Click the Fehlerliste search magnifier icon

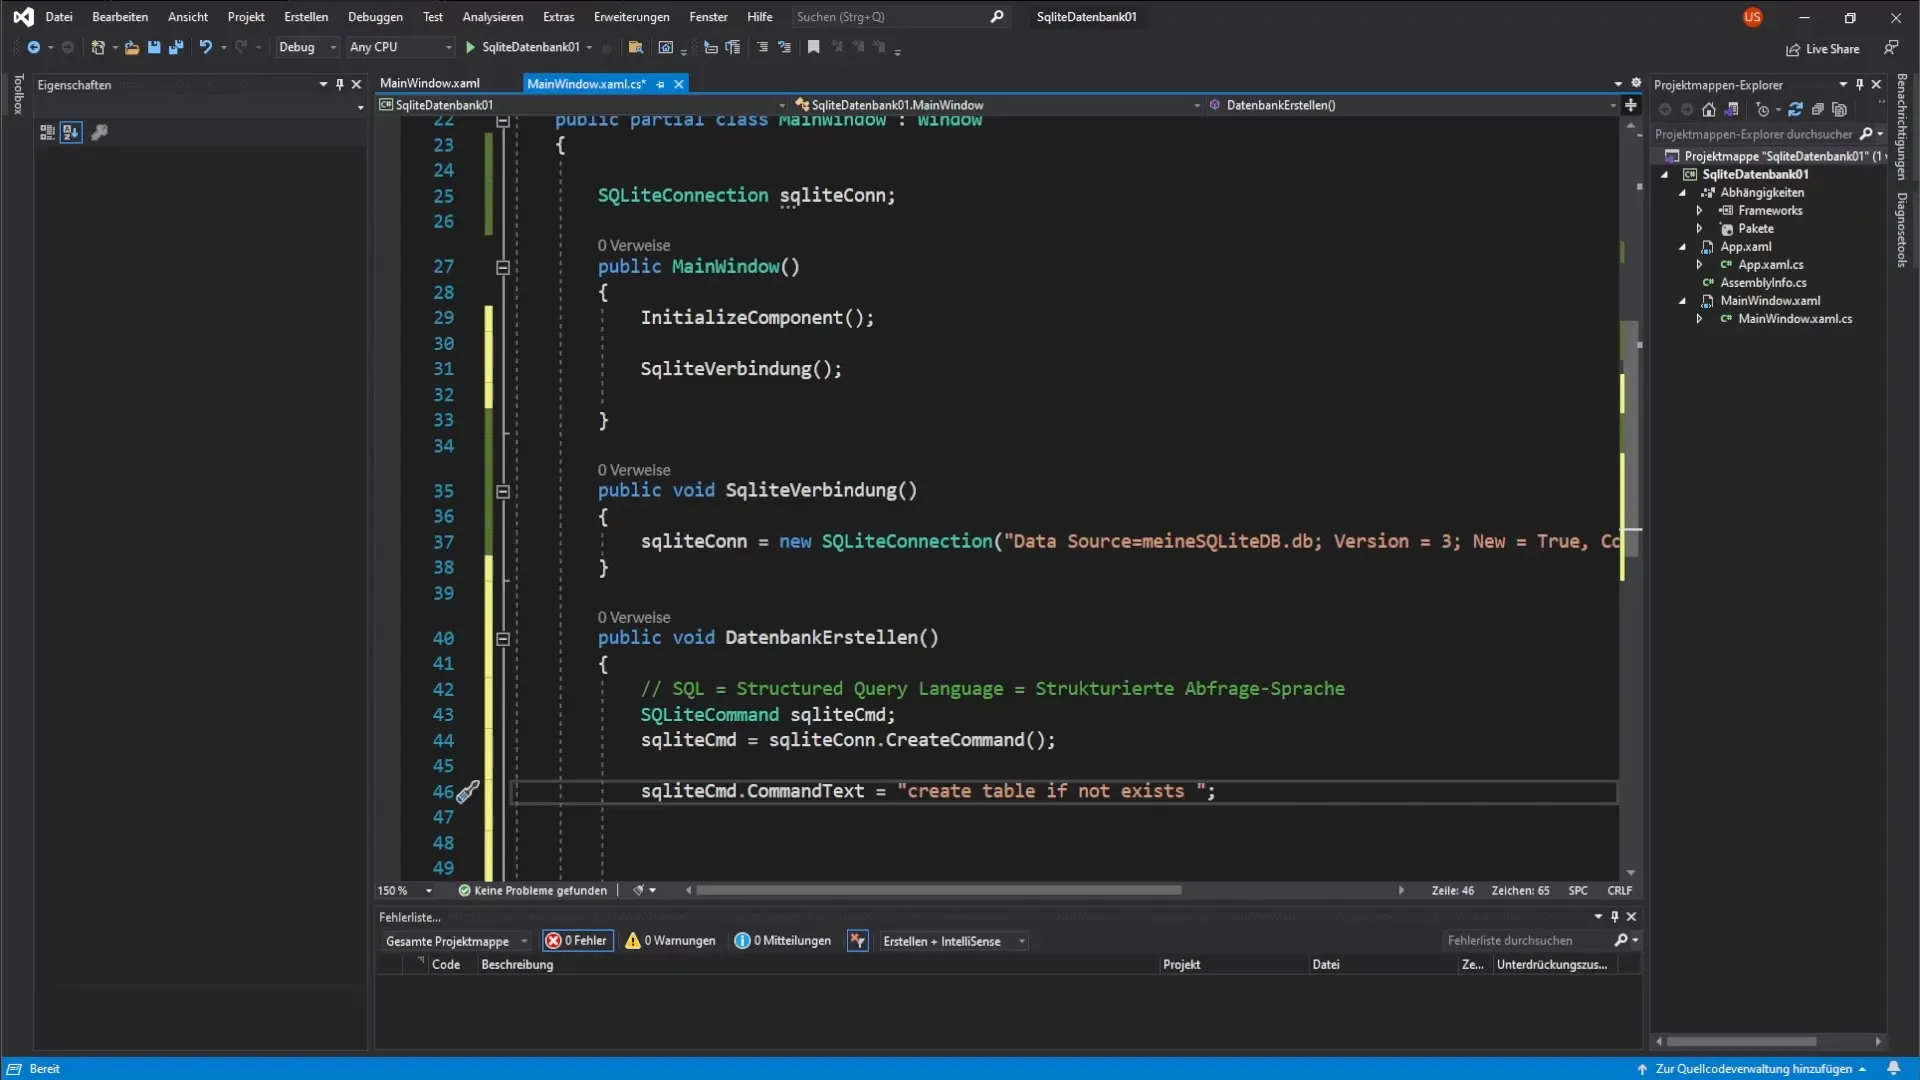[1621, 940]
